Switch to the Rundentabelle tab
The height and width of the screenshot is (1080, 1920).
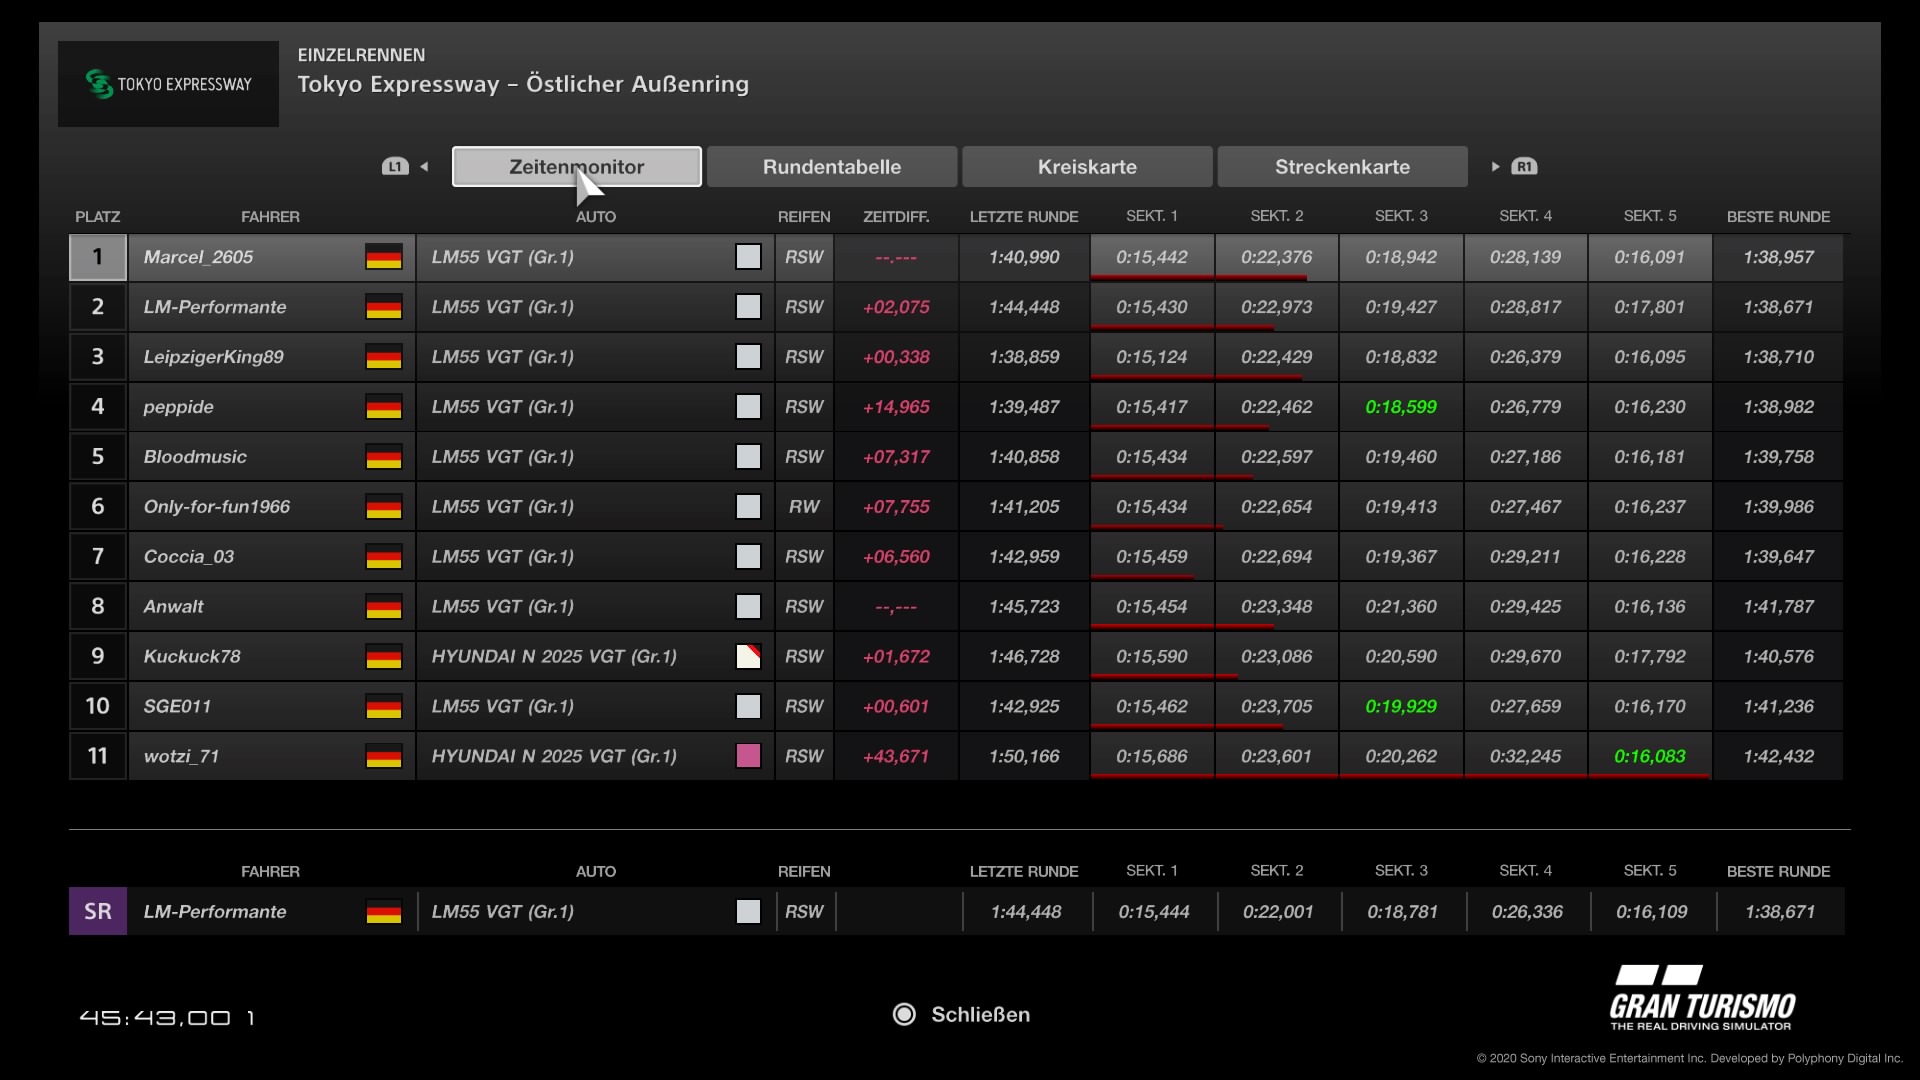831,167
